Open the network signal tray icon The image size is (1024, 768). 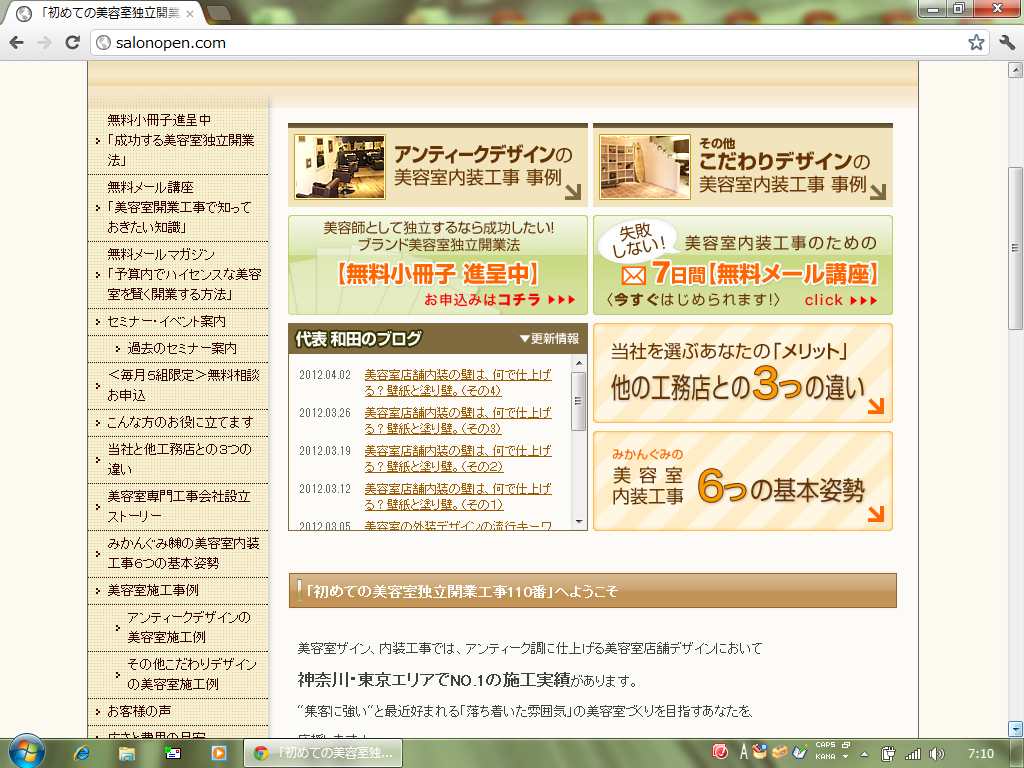[912, 754]
